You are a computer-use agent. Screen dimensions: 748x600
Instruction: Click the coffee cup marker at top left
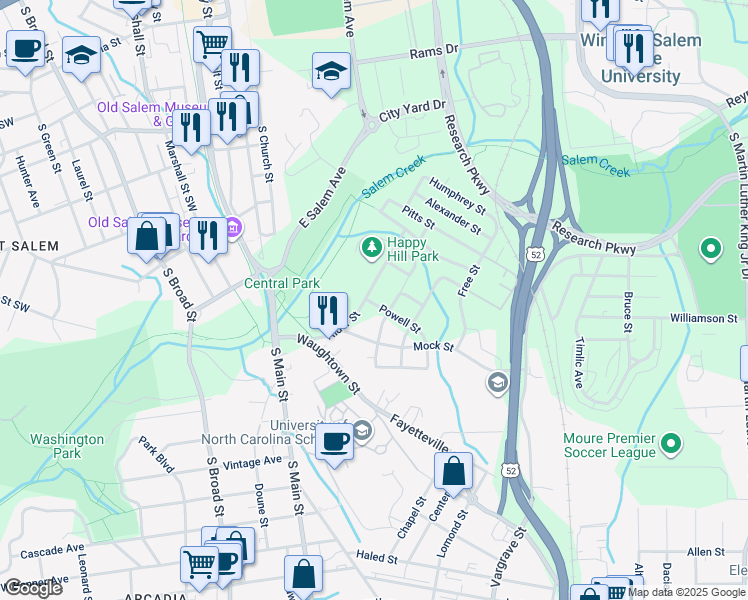[x=26, y=51]
